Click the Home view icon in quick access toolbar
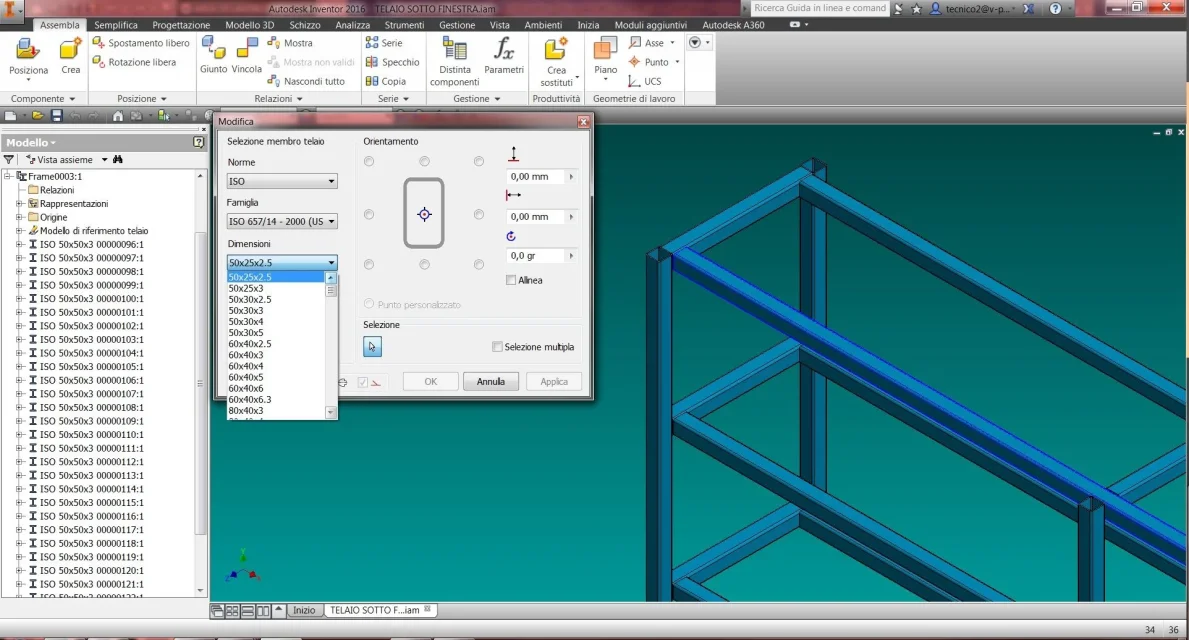The height and width of the screenshot is (640, 1189). coord(118,115)
